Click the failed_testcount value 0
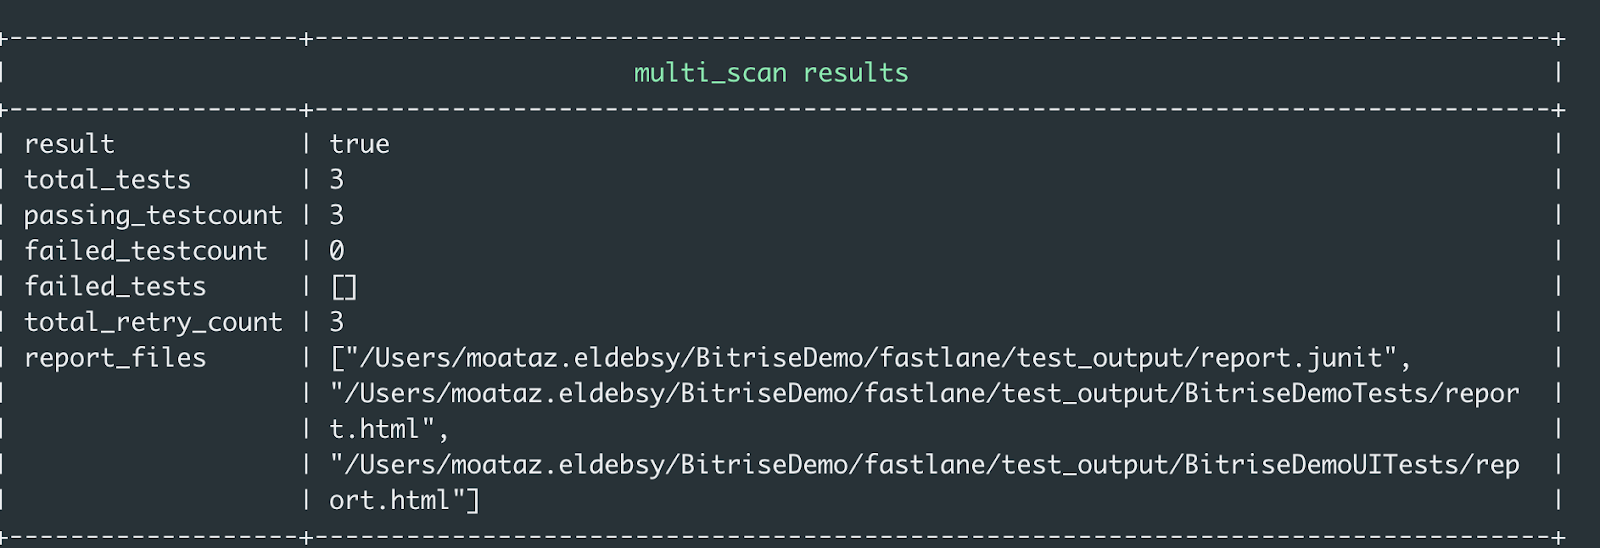The image size is (1600, 548). tap(337, 251)
